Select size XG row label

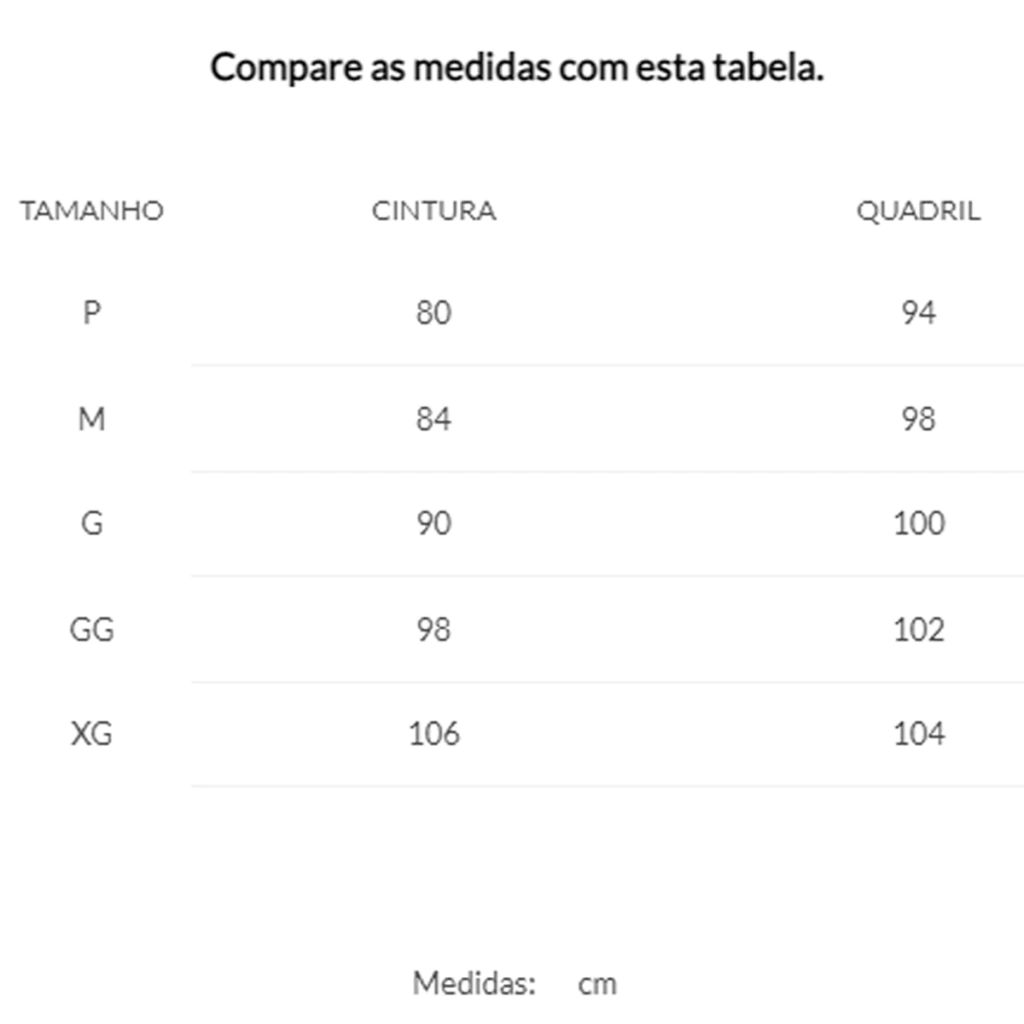[91, 733]
